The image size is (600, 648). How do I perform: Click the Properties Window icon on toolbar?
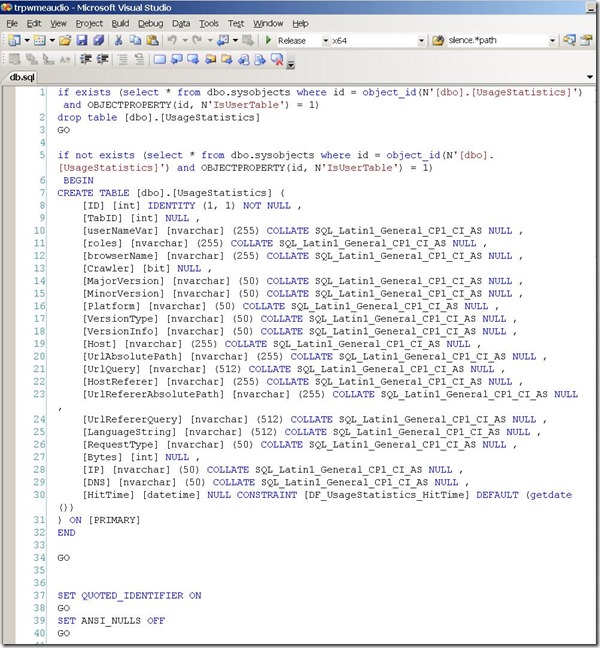pyautogui.click(x=586, y=40)
